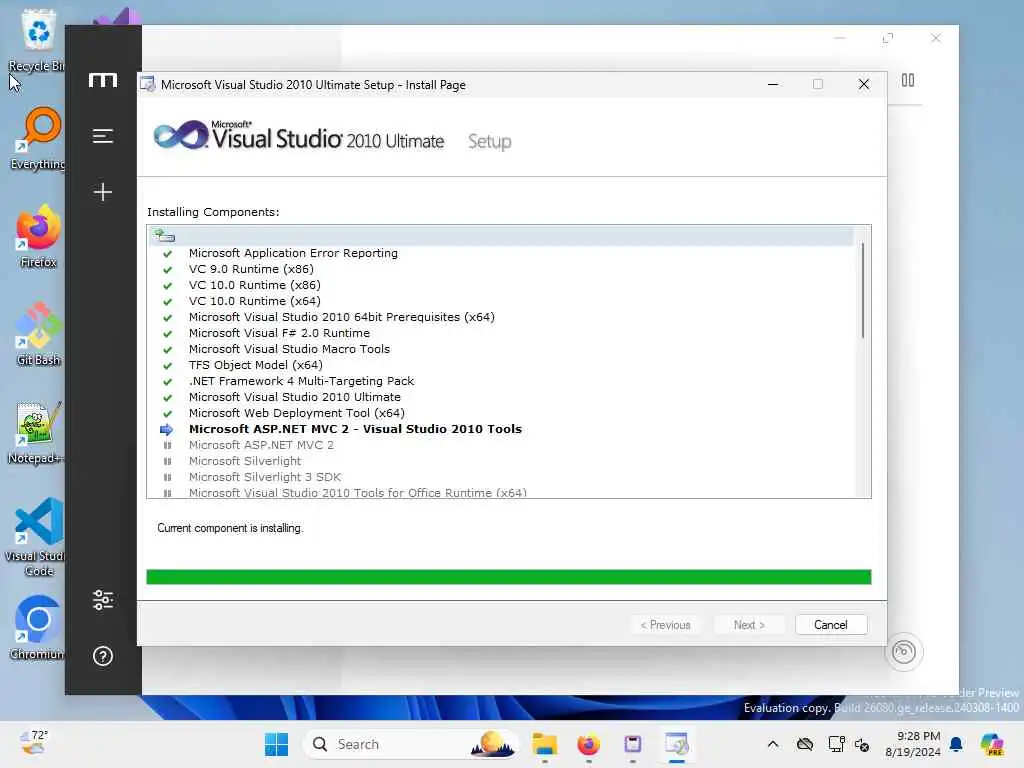Click the Visual Studio setup taskbar icon
Viewport: 1024px width, 768px height.
(x=677, y=744)
